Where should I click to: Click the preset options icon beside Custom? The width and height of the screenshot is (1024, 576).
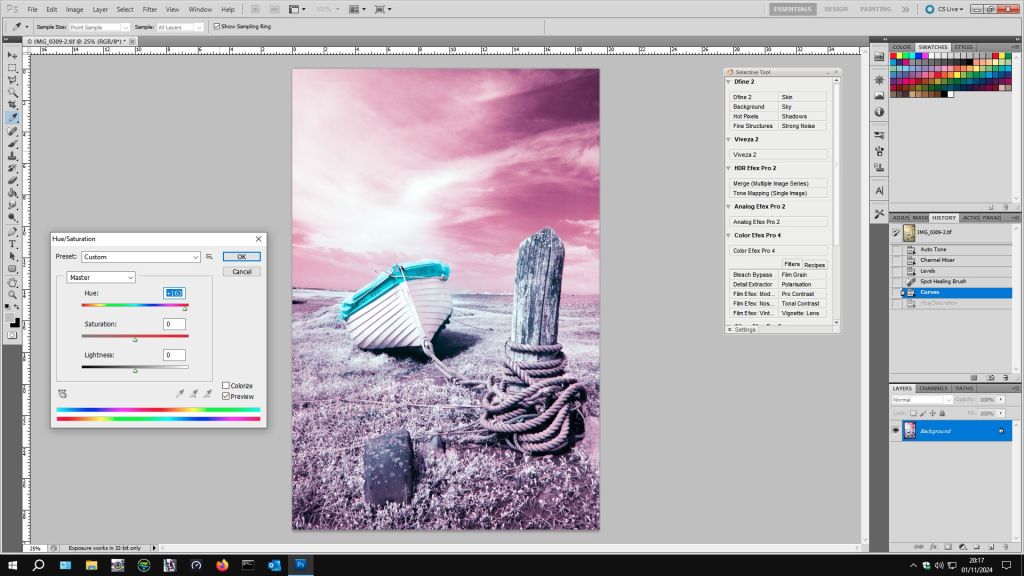coord(210,257)
